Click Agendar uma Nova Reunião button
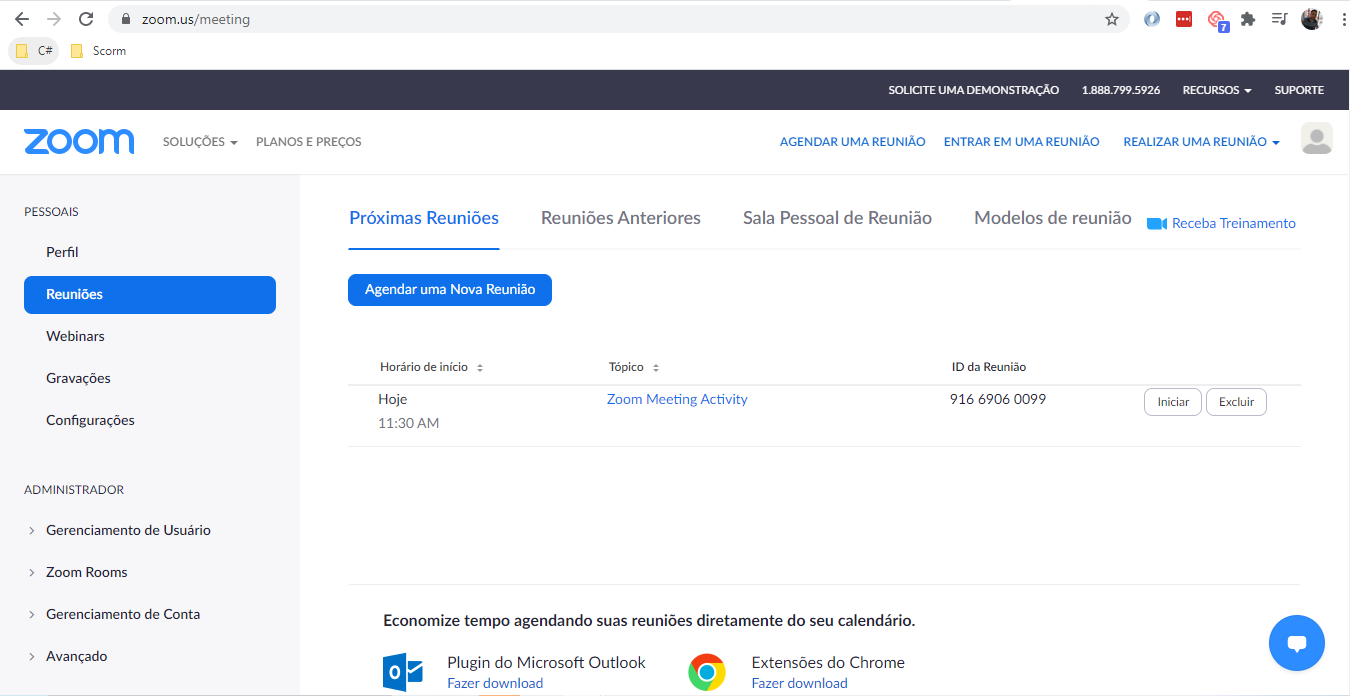1350x696 pixels. click(450, 290)
